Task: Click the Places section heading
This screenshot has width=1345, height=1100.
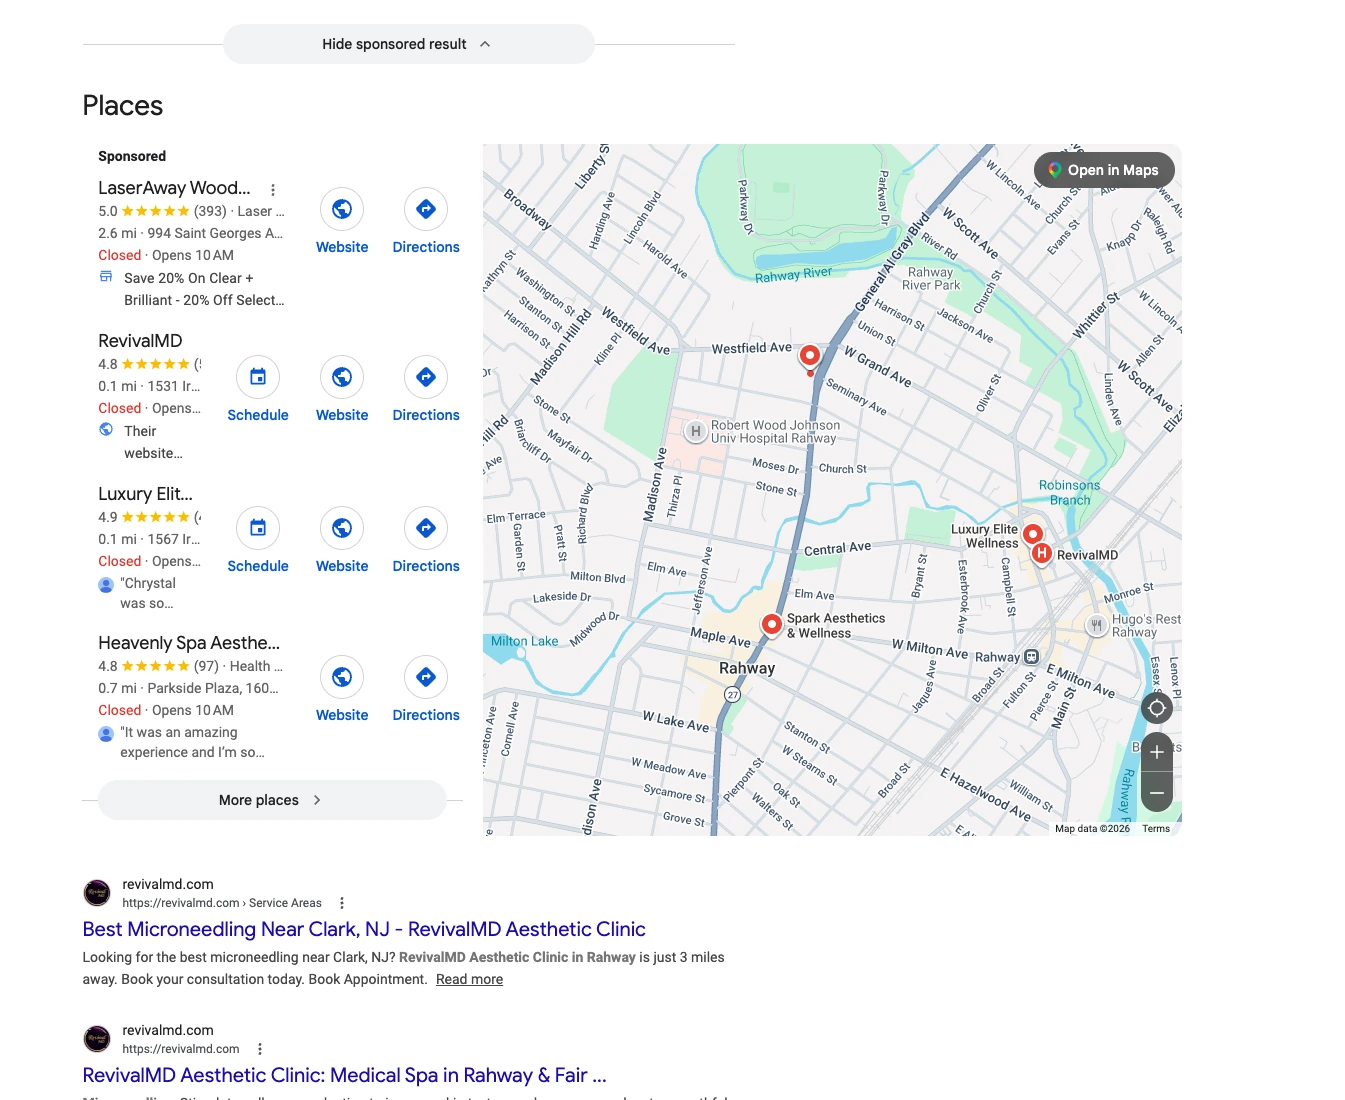Action: pos(123,106)
